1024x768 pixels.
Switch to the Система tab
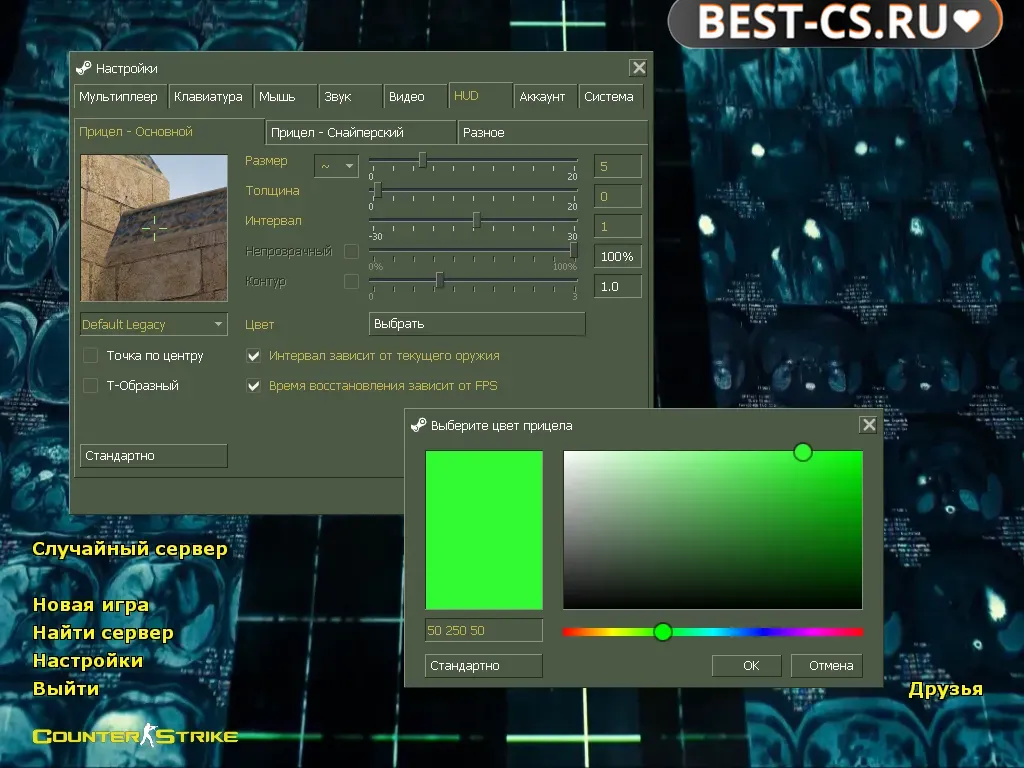coord(611,96)
